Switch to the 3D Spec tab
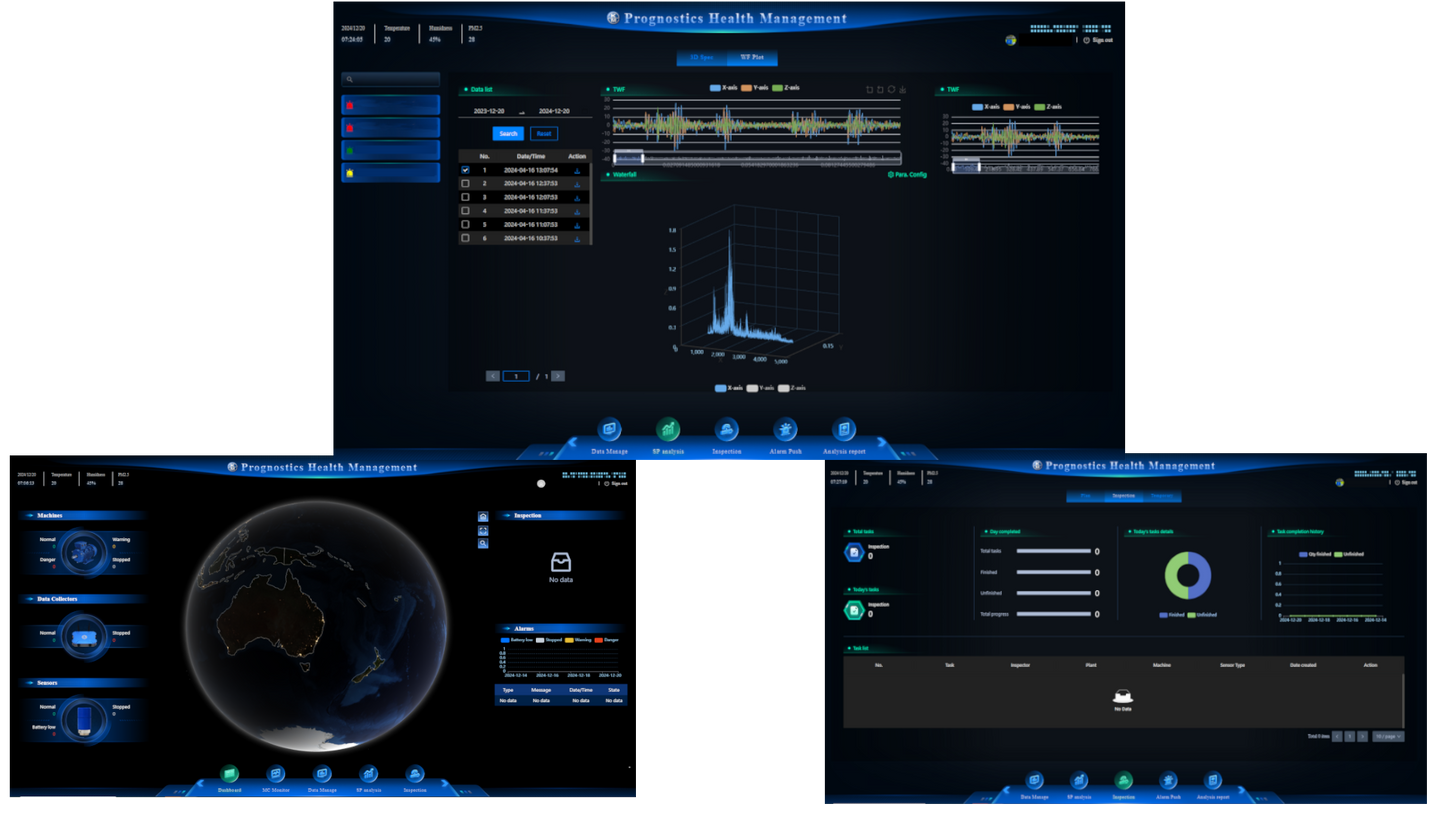This screenshot has height=813, width=1445. pos(703,58)
